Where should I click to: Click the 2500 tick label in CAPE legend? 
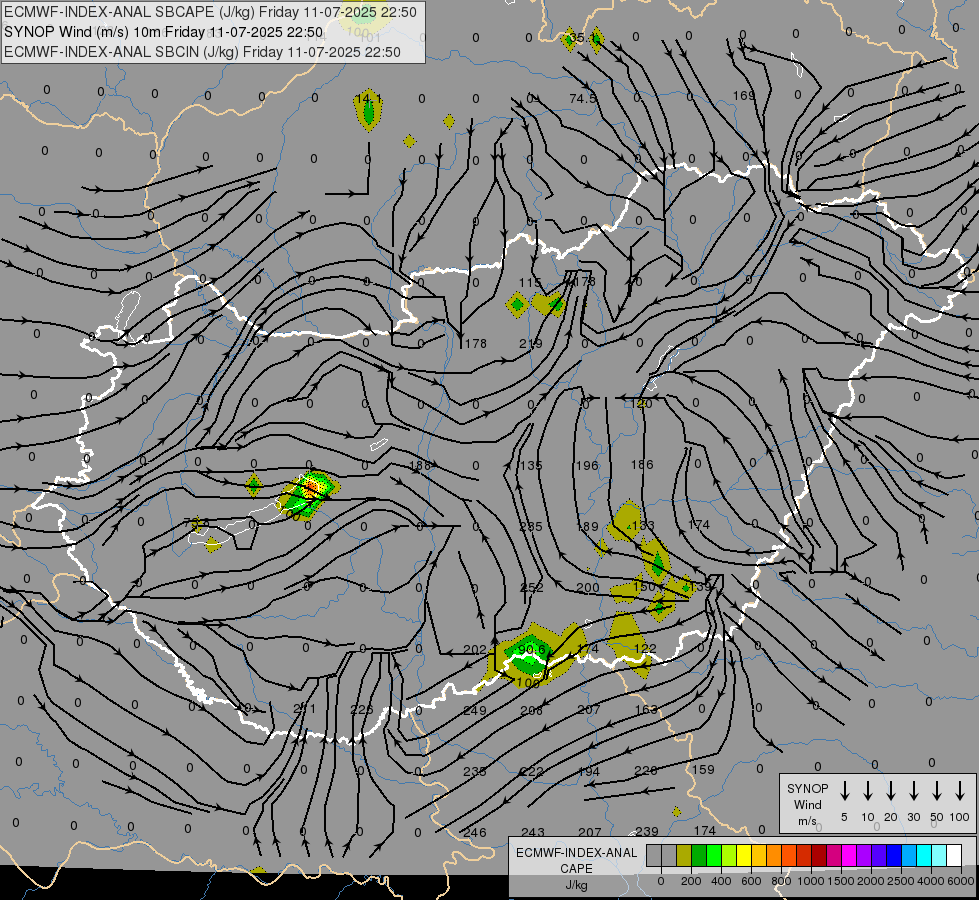[x=900, y=881]
